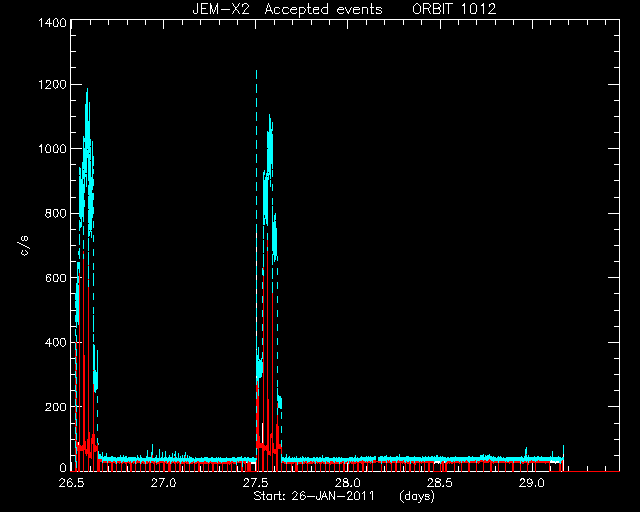Screen dimensions: 640x512
Task: Click the 27.0 x-axis tick label
Action: click(163, 483)
